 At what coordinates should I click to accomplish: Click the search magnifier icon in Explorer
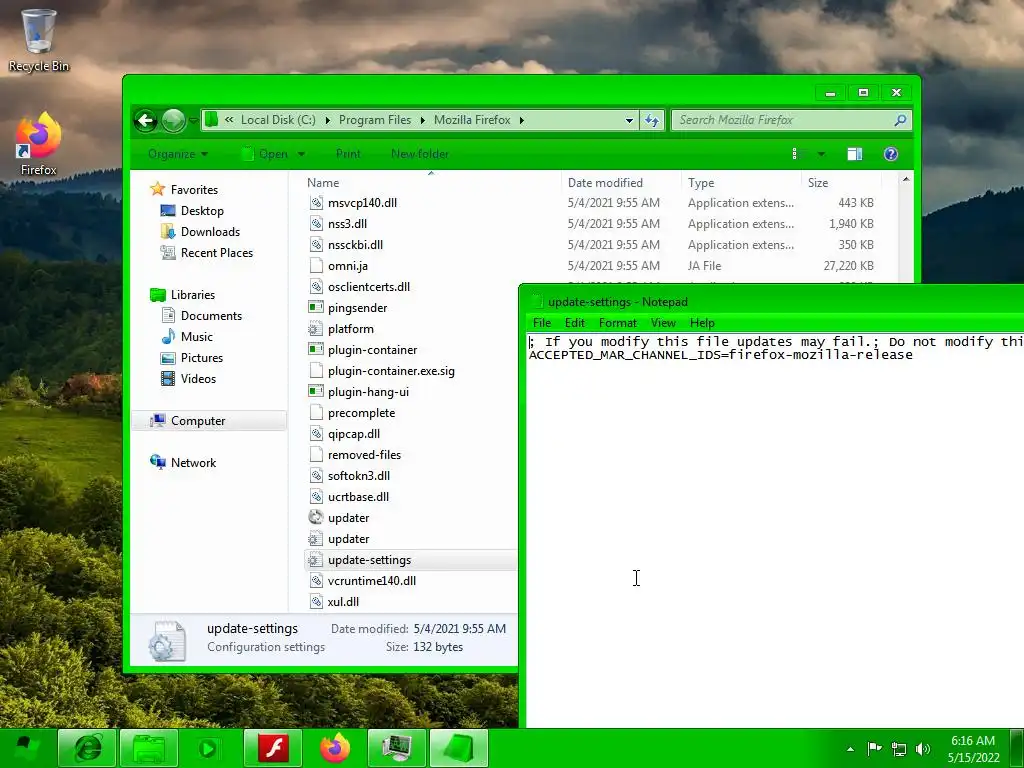(901, 120)
